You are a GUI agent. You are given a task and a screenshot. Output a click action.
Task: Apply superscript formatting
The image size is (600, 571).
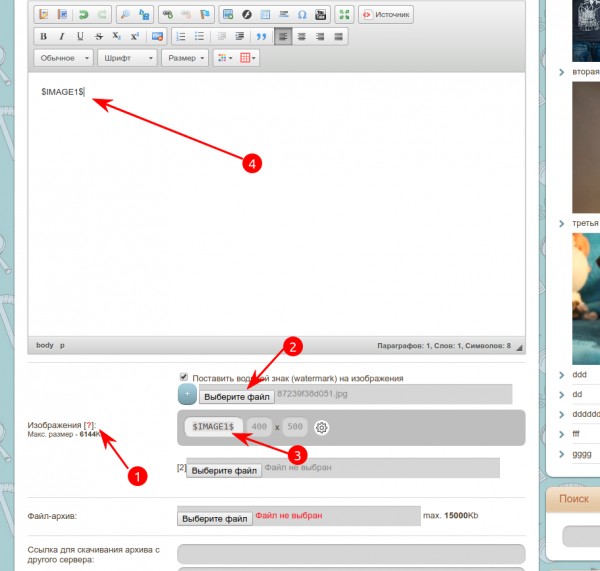[135, 36]
